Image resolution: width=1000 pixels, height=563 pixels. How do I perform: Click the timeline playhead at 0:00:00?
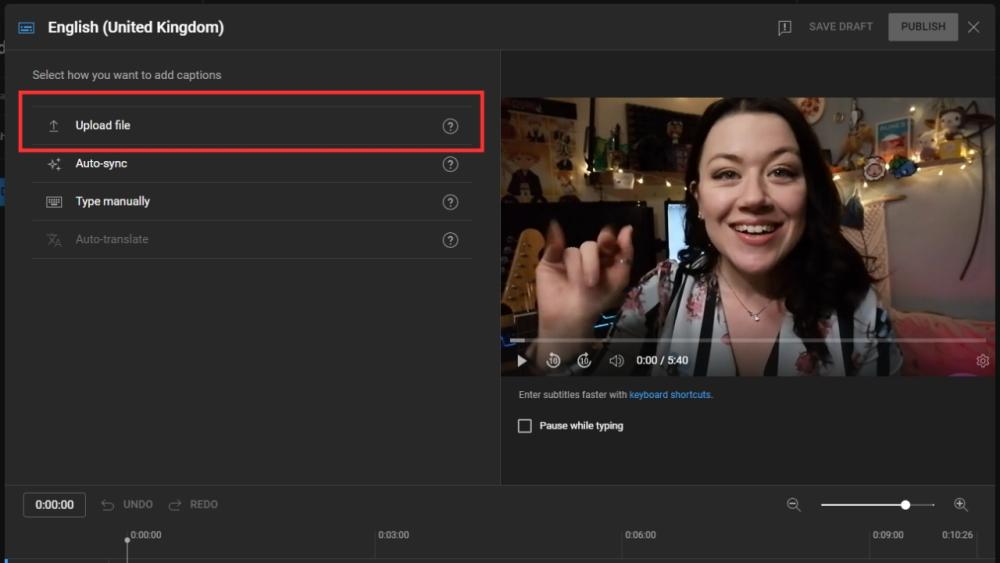click(x=128, y=541)
